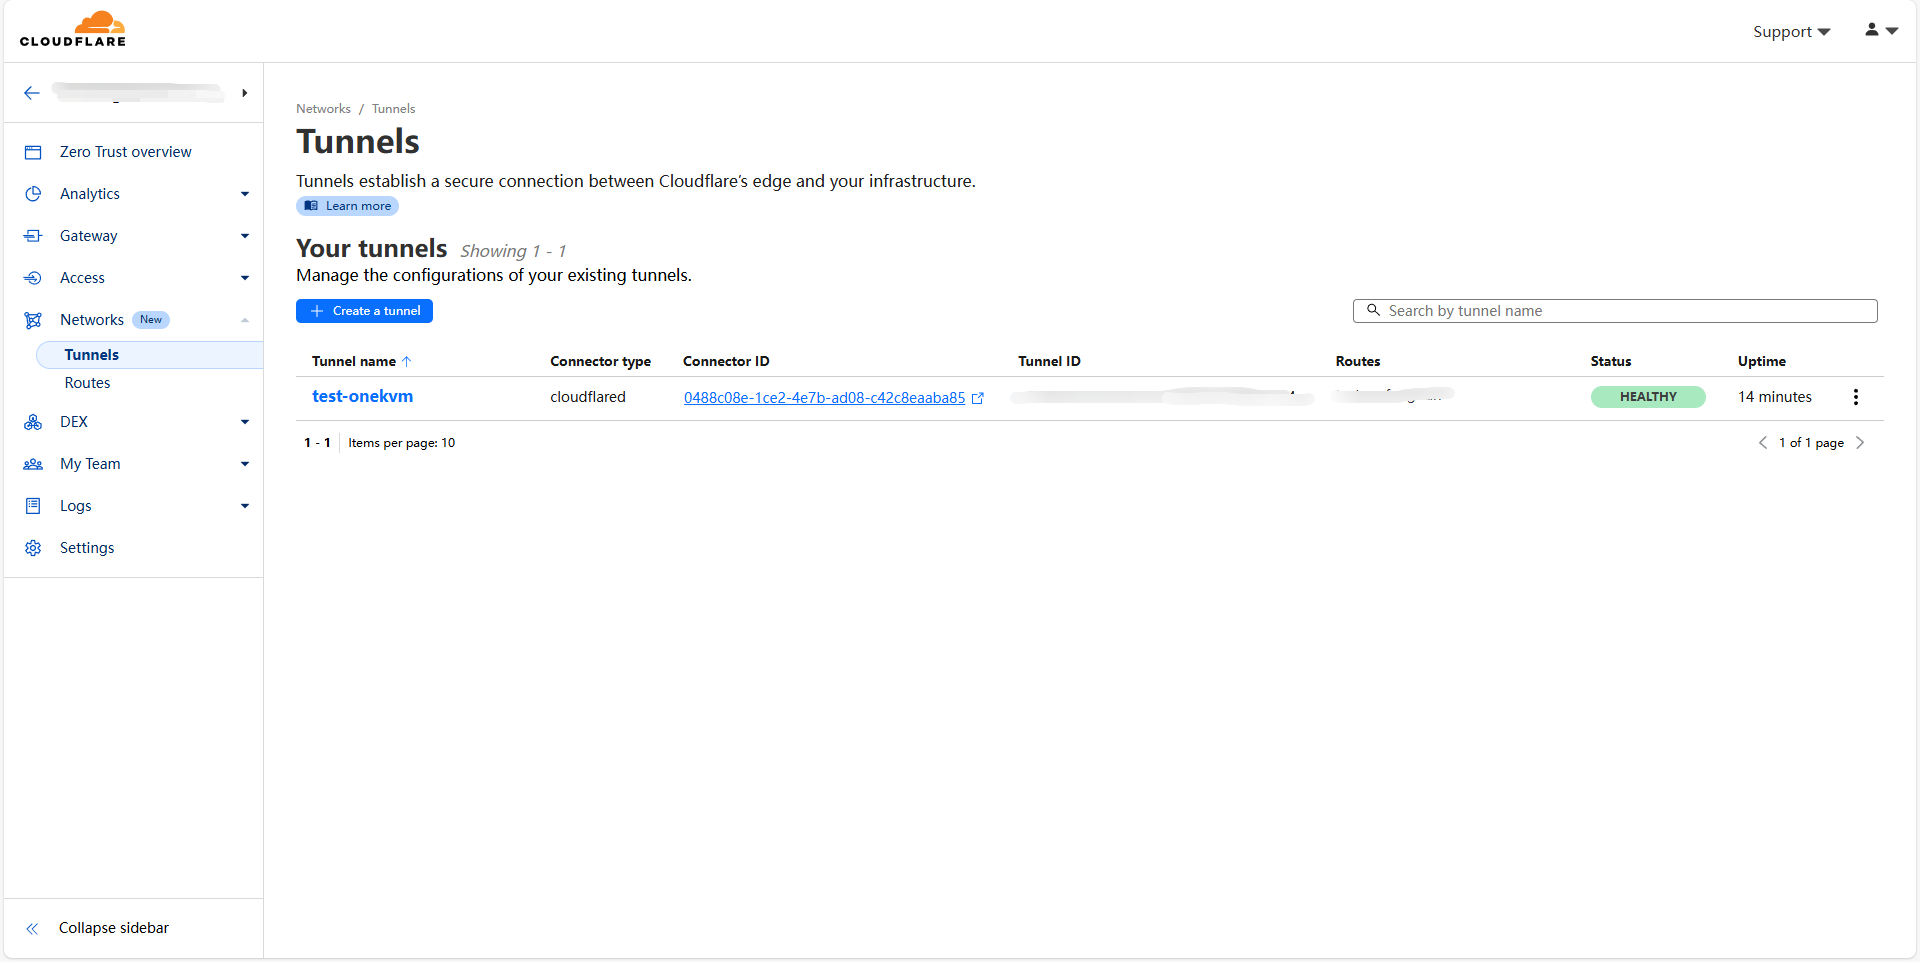The image size is (1920, 962).
Task: Click external link icon beside Connector ID
Action: coord(978,398)
